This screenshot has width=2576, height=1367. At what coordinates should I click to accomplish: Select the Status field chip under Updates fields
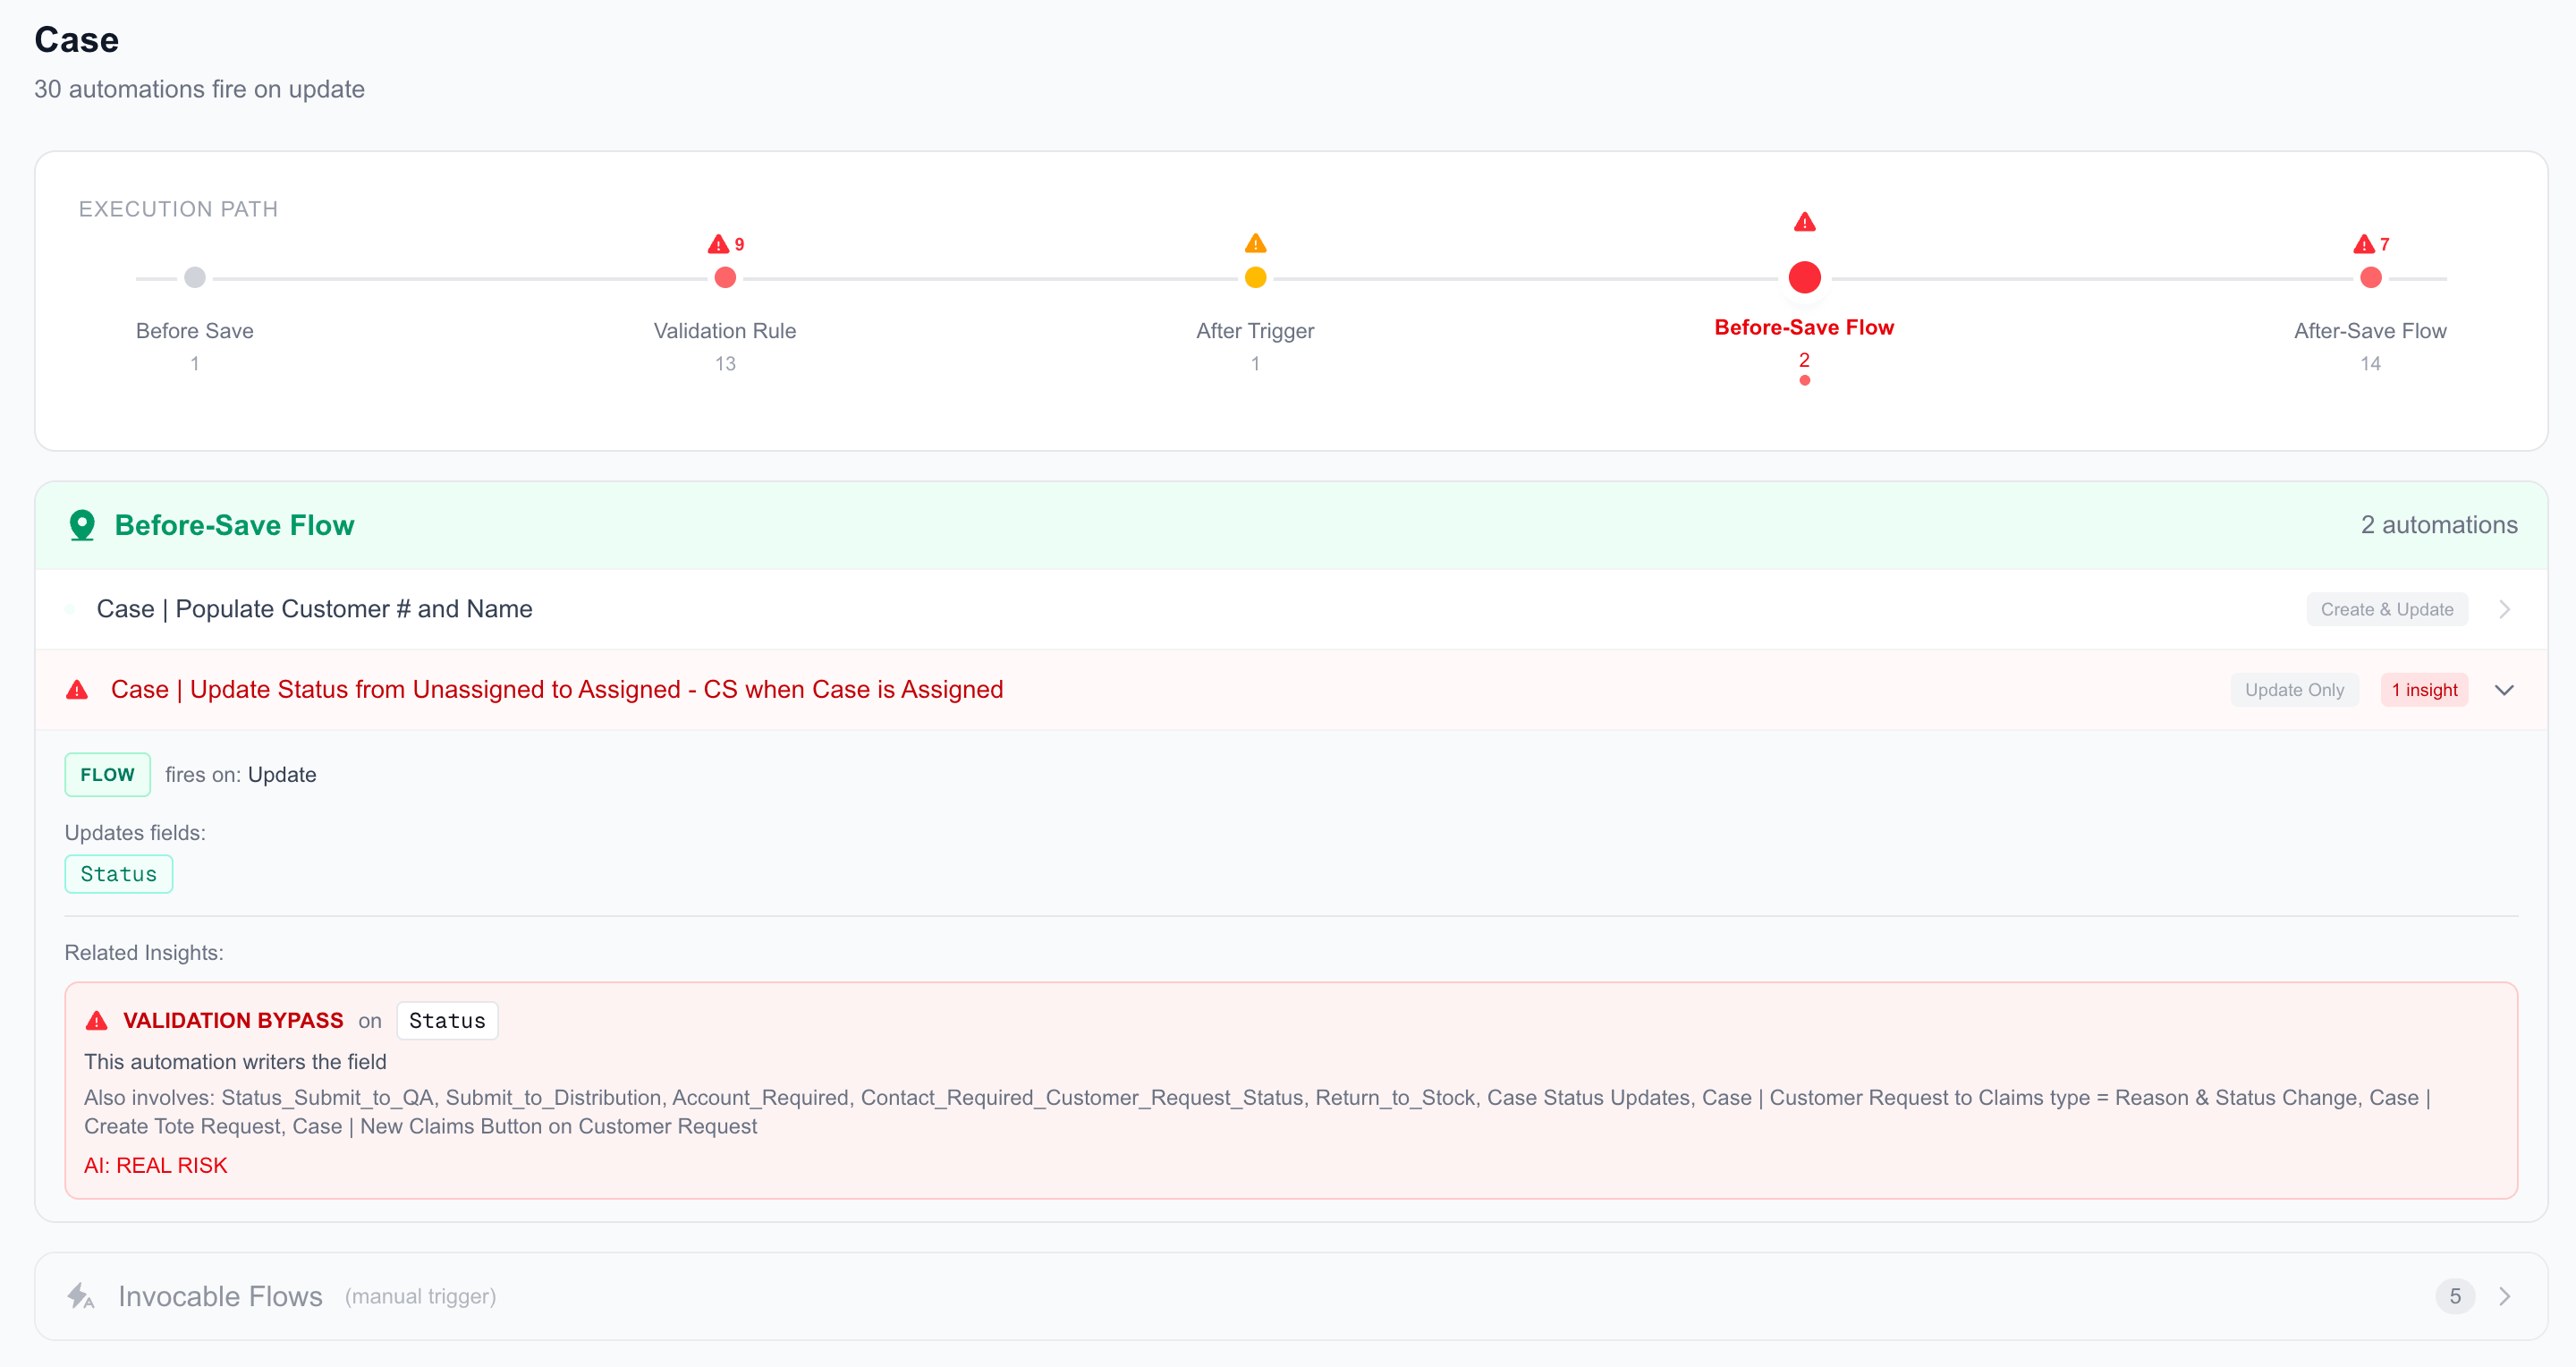(118, 873)
